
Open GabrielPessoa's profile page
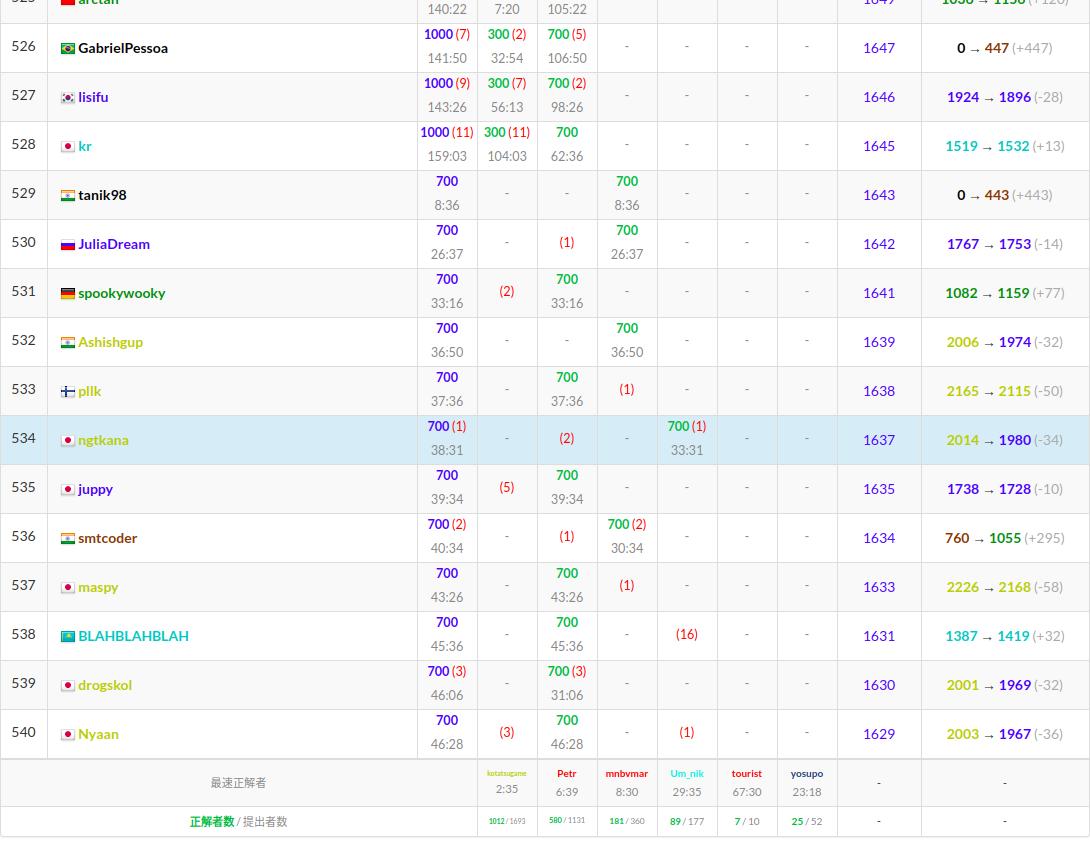(x=121, y=47)
